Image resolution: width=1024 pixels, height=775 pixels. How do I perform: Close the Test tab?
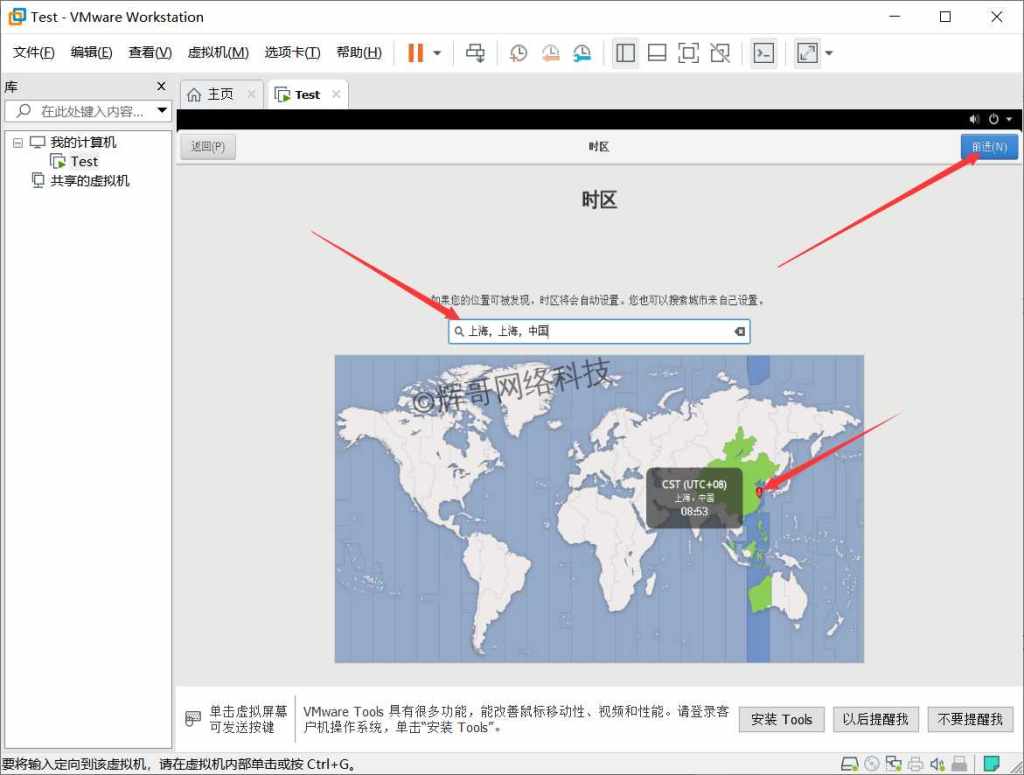click(336, 94)
